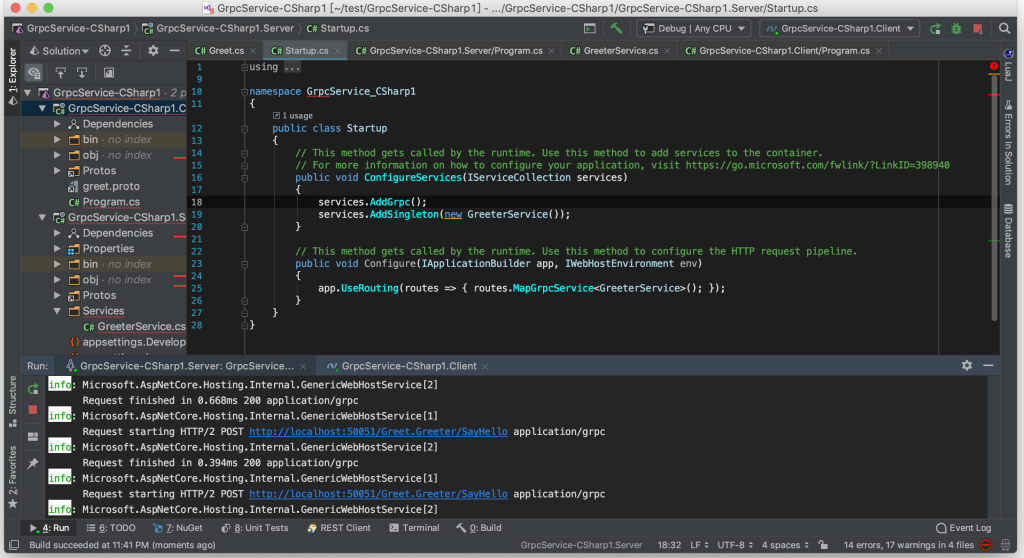Open the Event Log
This screenshot has width=1024, height=558.
[x=964, y=528]
